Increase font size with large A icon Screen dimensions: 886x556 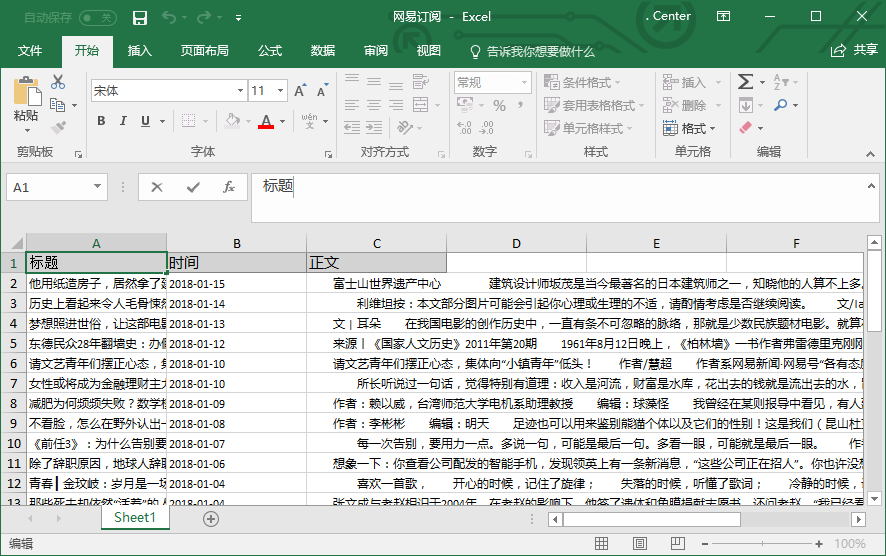coord(299,90)
